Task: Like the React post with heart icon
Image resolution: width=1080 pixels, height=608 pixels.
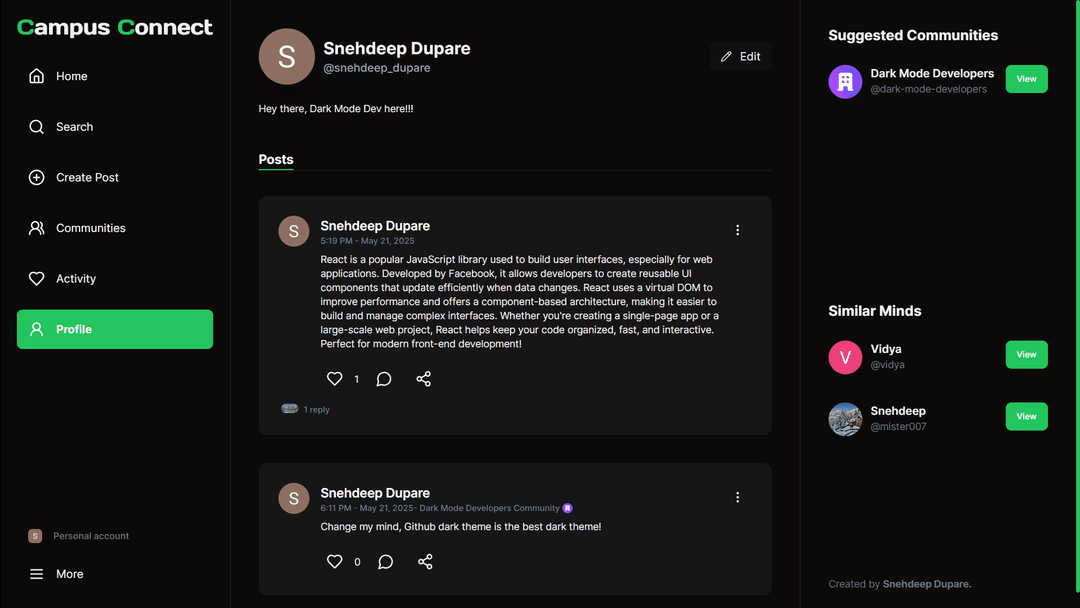Action: point(335,379)
